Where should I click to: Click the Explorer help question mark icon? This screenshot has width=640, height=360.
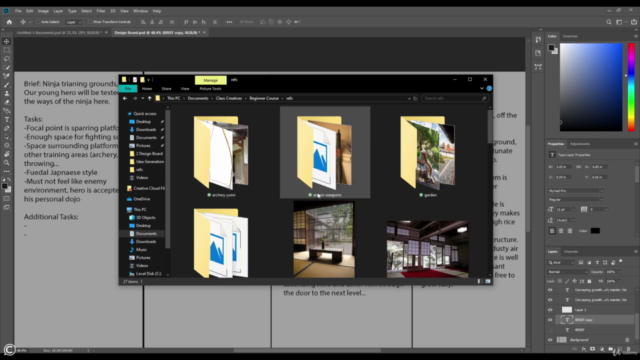489,88
